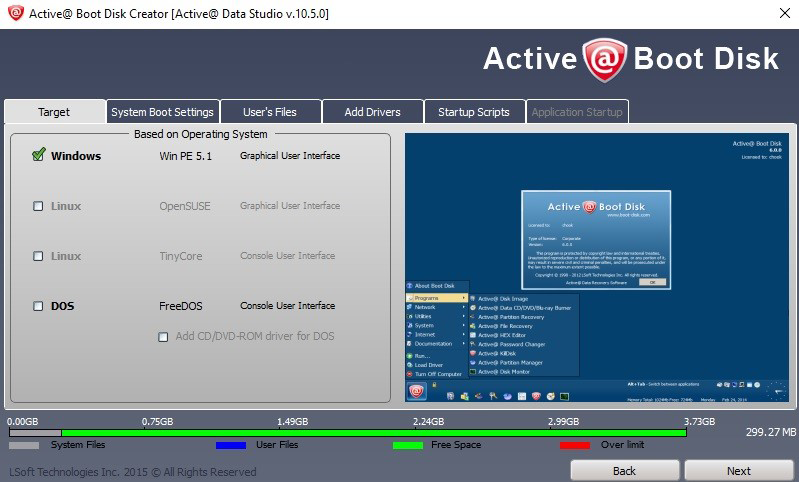Click 'Console User Interface' in the TinyCore row
Viewport: 799px width, 482px height.
(x=288, y=255)
